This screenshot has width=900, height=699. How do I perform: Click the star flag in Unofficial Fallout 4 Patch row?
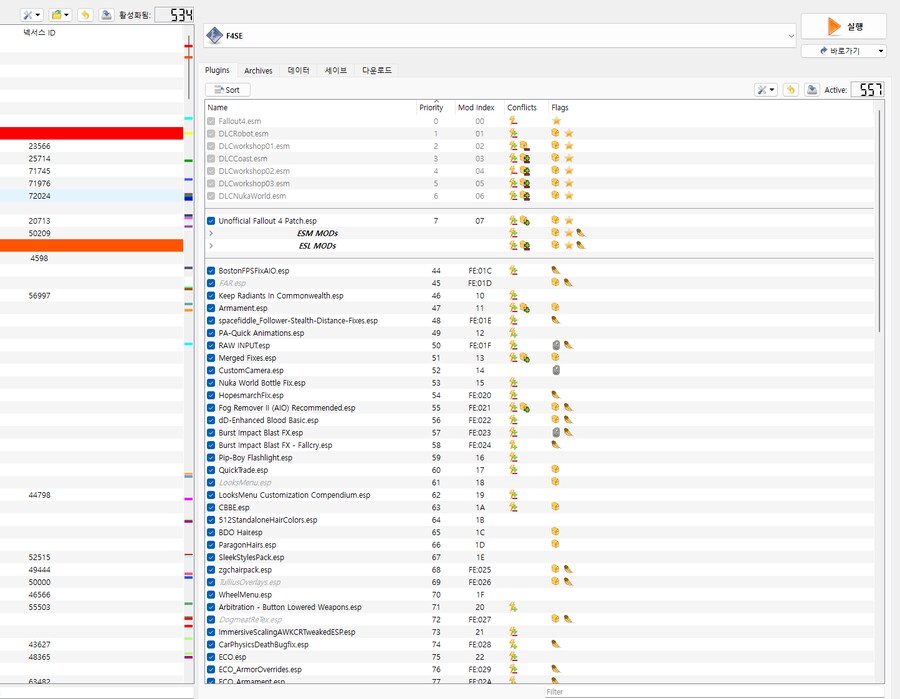coord(569,220)
